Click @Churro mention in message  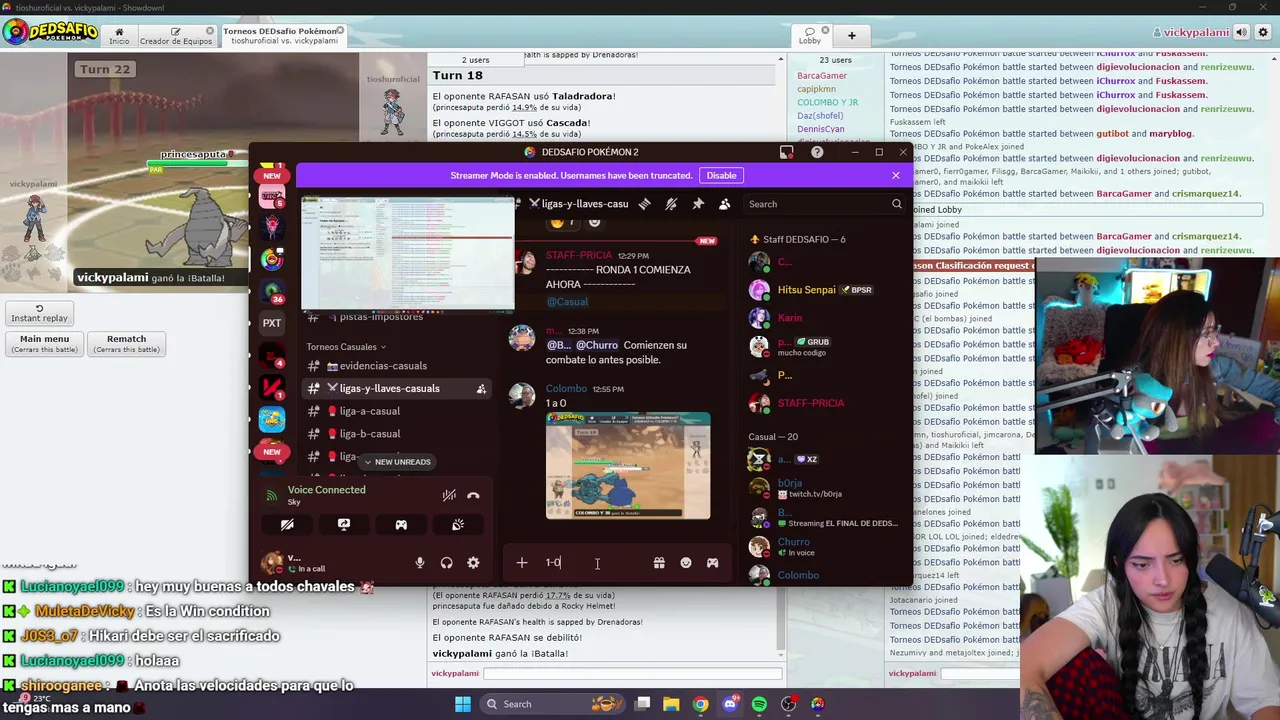tap(597, 345)
